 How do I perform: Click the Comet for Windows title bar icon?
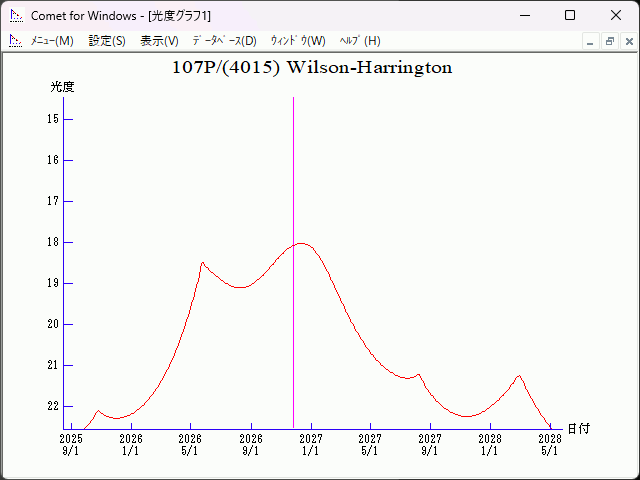click(x=15, y=15)
